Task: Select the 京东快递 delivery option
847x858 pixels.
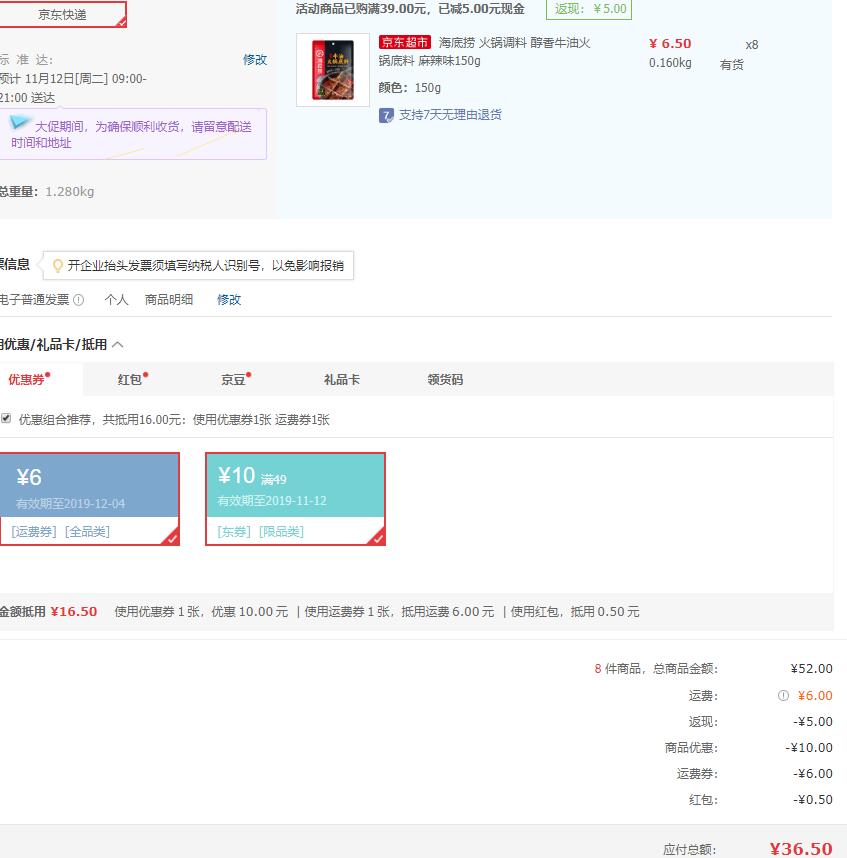Action: (x=62, y=14)
